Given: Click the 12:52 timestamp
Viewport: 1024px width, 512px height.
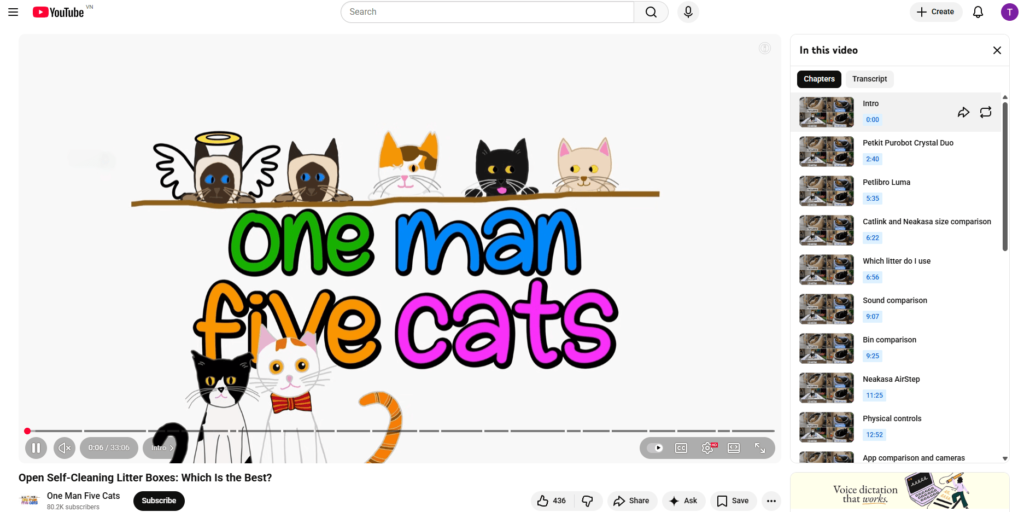Looking at the screenshot, I should click(x=874, y=434).
